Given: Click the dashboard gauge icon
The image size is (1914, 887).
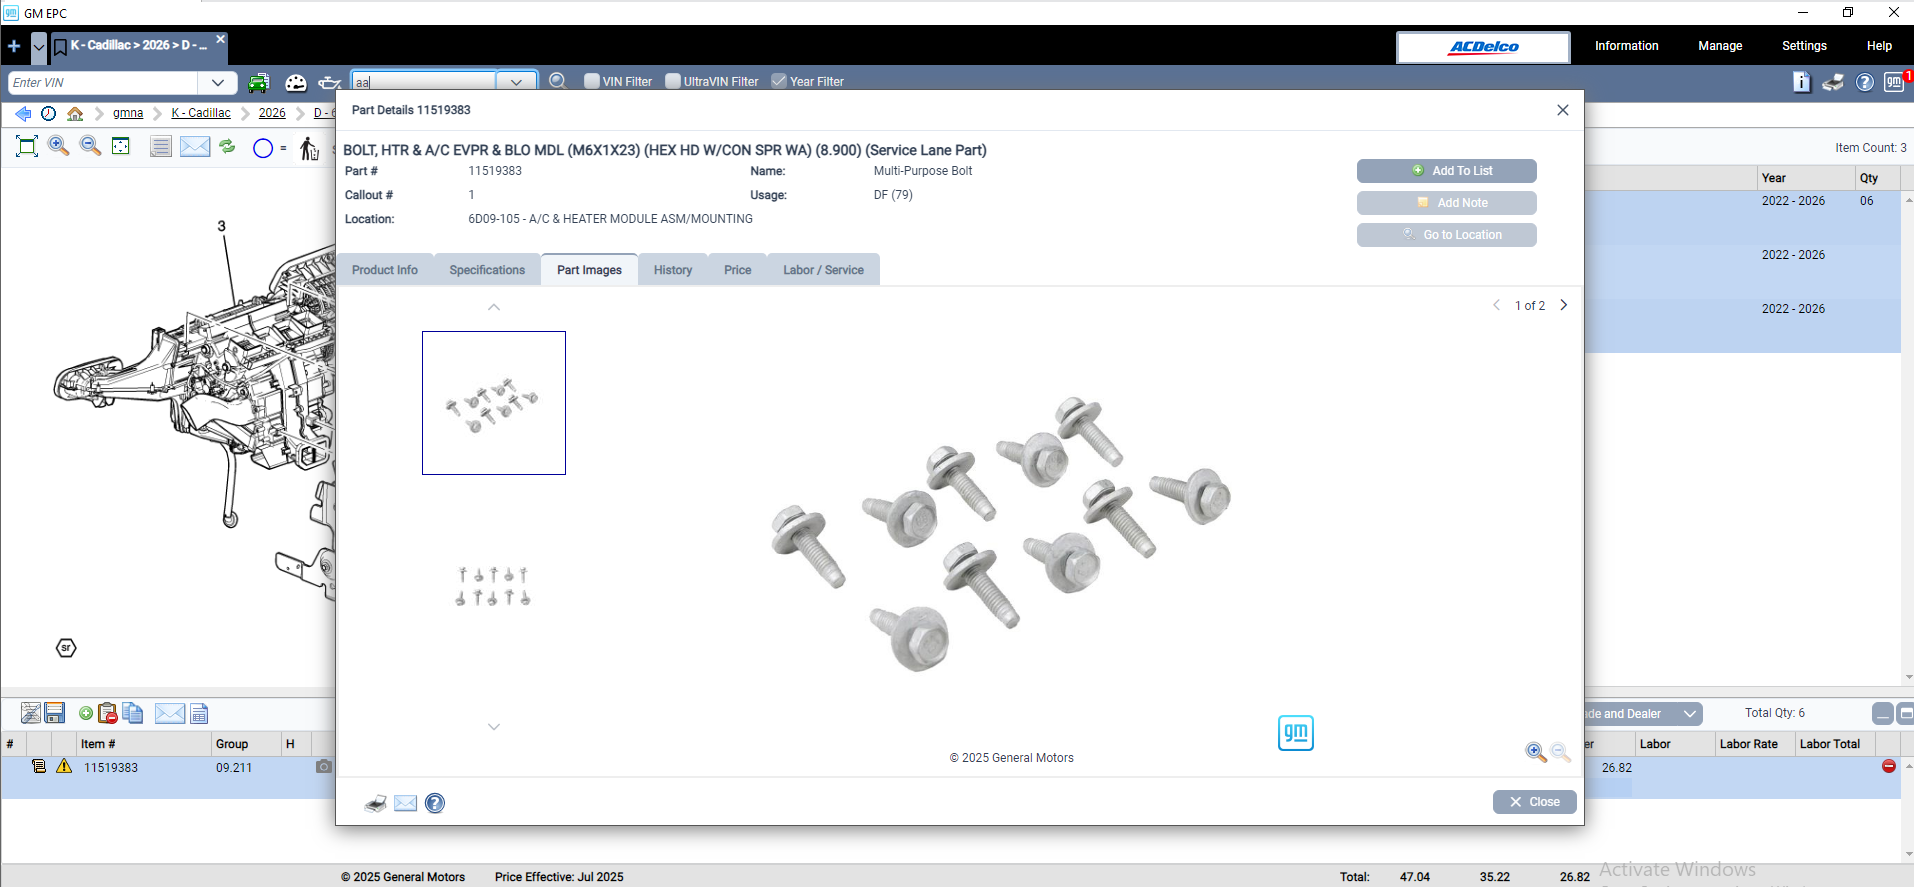Looking at the screenshot, I should point(296,83).
